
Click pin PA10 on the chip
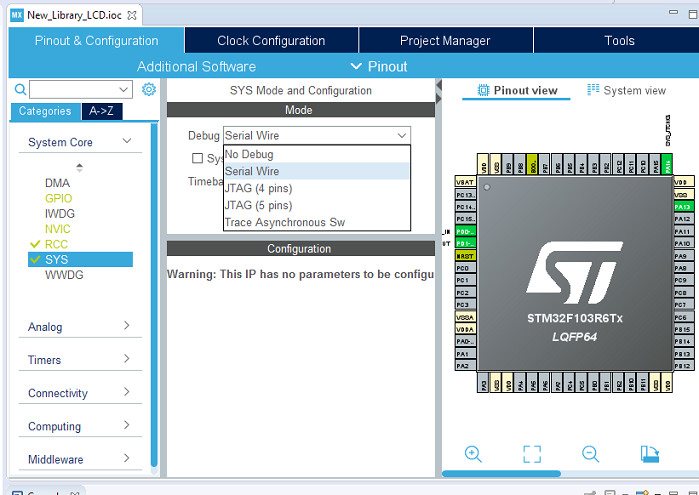(x=683, y=243)
